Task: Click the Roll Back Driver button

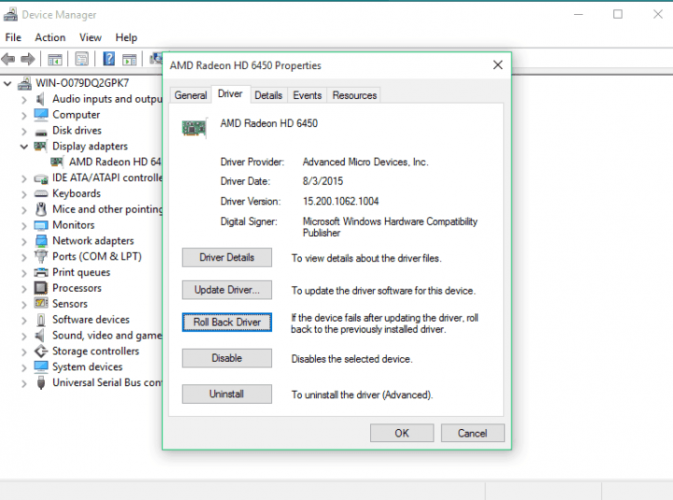Action: (227, 322)
